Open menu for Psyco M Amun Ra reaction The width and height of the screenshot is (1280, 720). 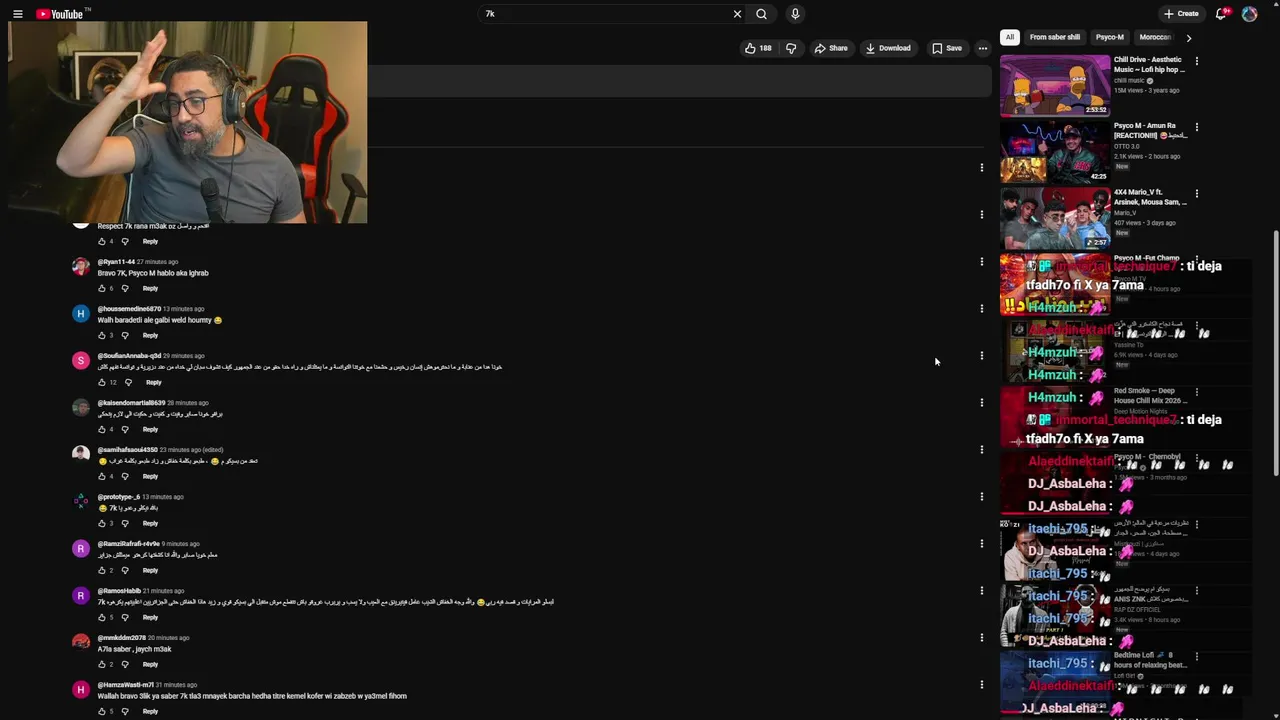[x=1196, y=127]
